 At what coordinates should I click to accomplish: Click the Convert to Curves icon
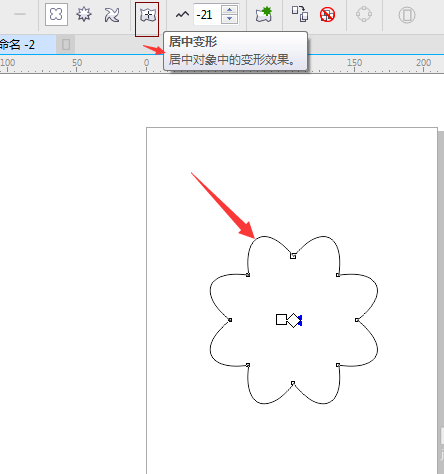click(x=364, y=14)
